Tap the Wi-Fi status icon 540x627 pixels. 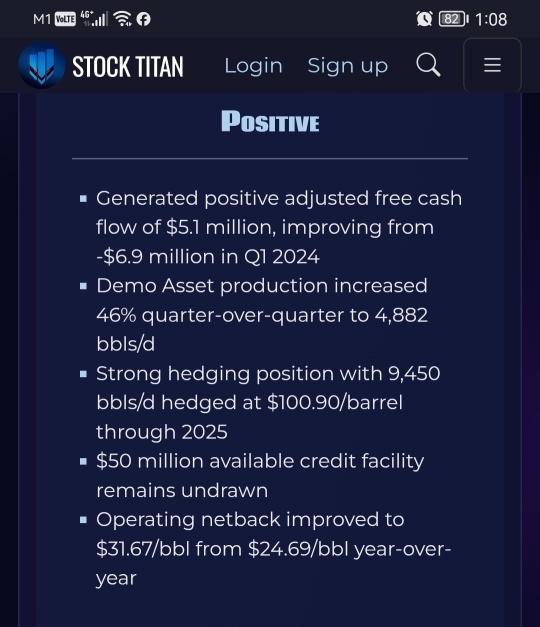122,18
